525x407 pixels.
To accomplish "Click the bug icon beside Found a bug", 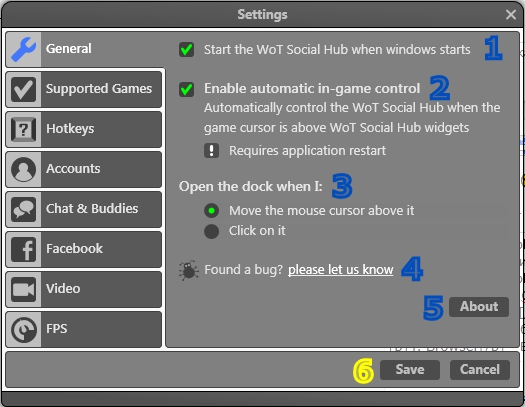I will (x=189, y=270).
